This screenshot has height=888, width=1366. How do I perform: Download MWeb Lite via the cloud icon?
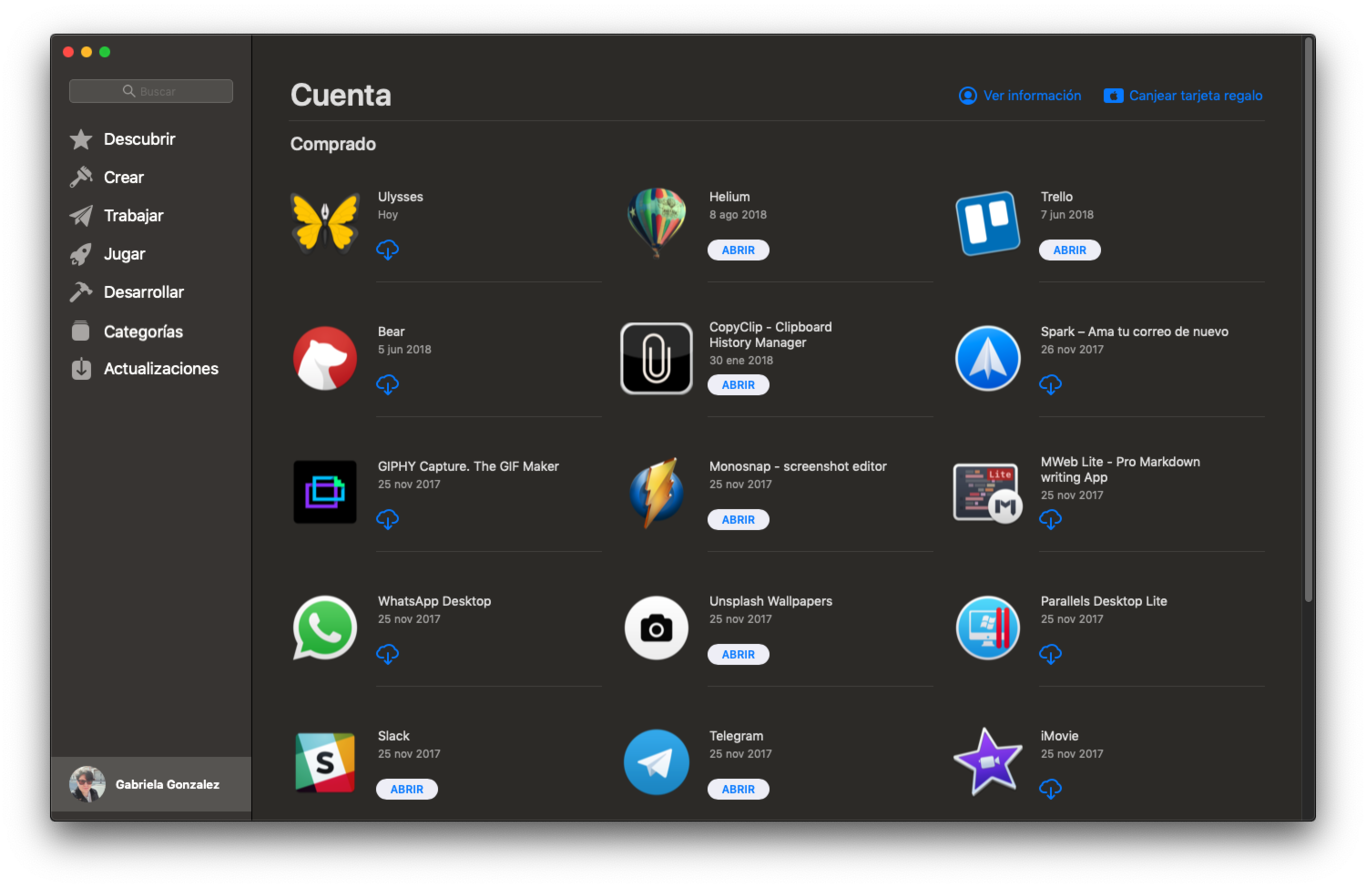click(x=1050, y=519)
